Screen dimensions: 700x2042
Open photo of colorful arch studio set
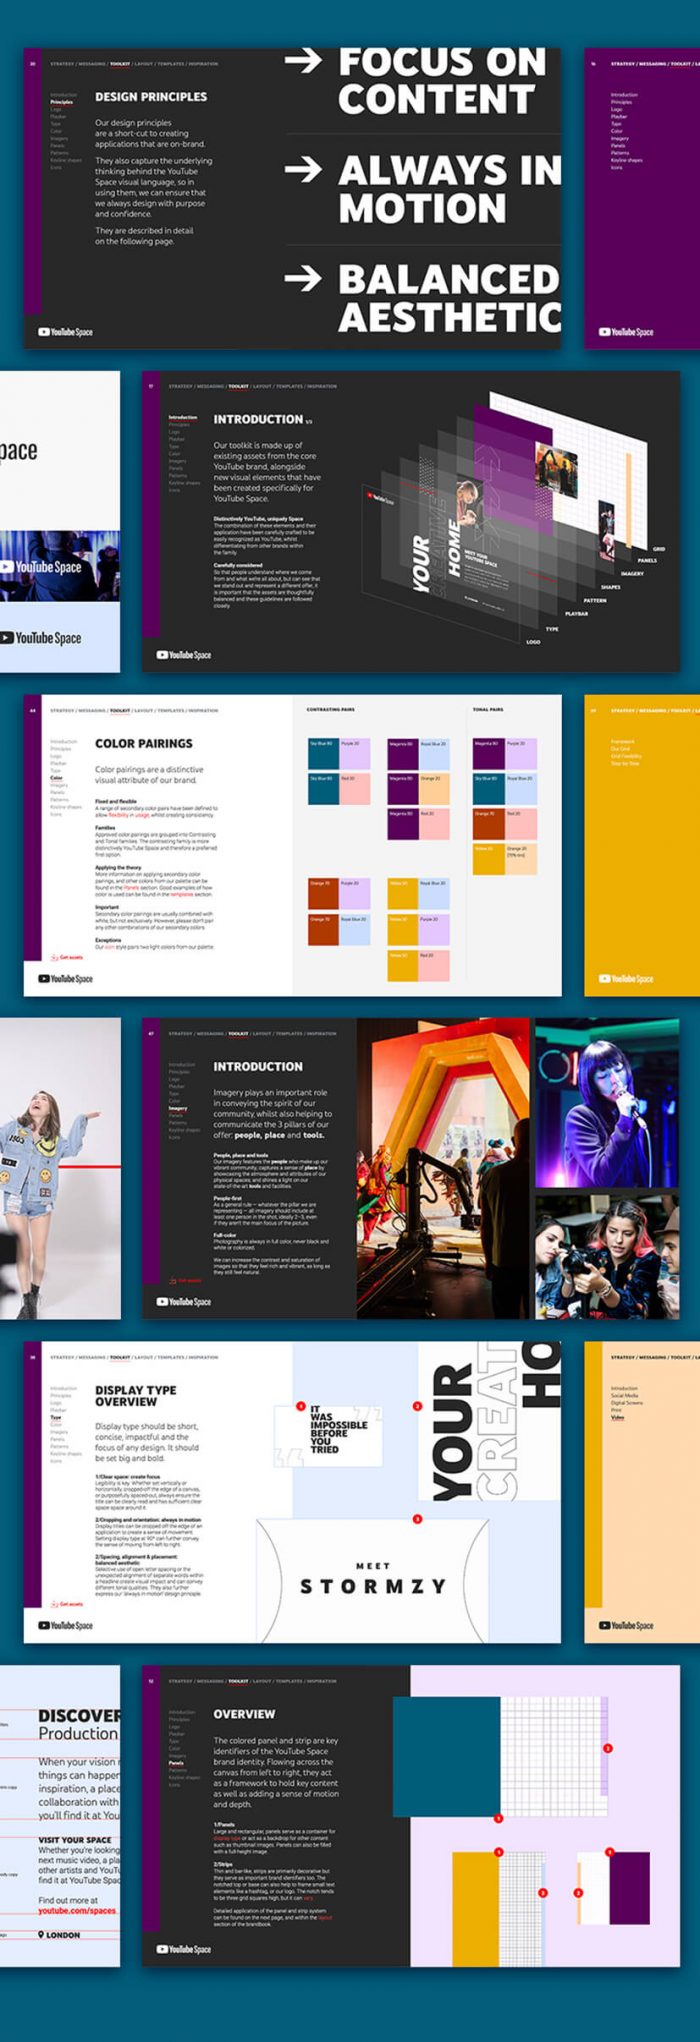443,1169
